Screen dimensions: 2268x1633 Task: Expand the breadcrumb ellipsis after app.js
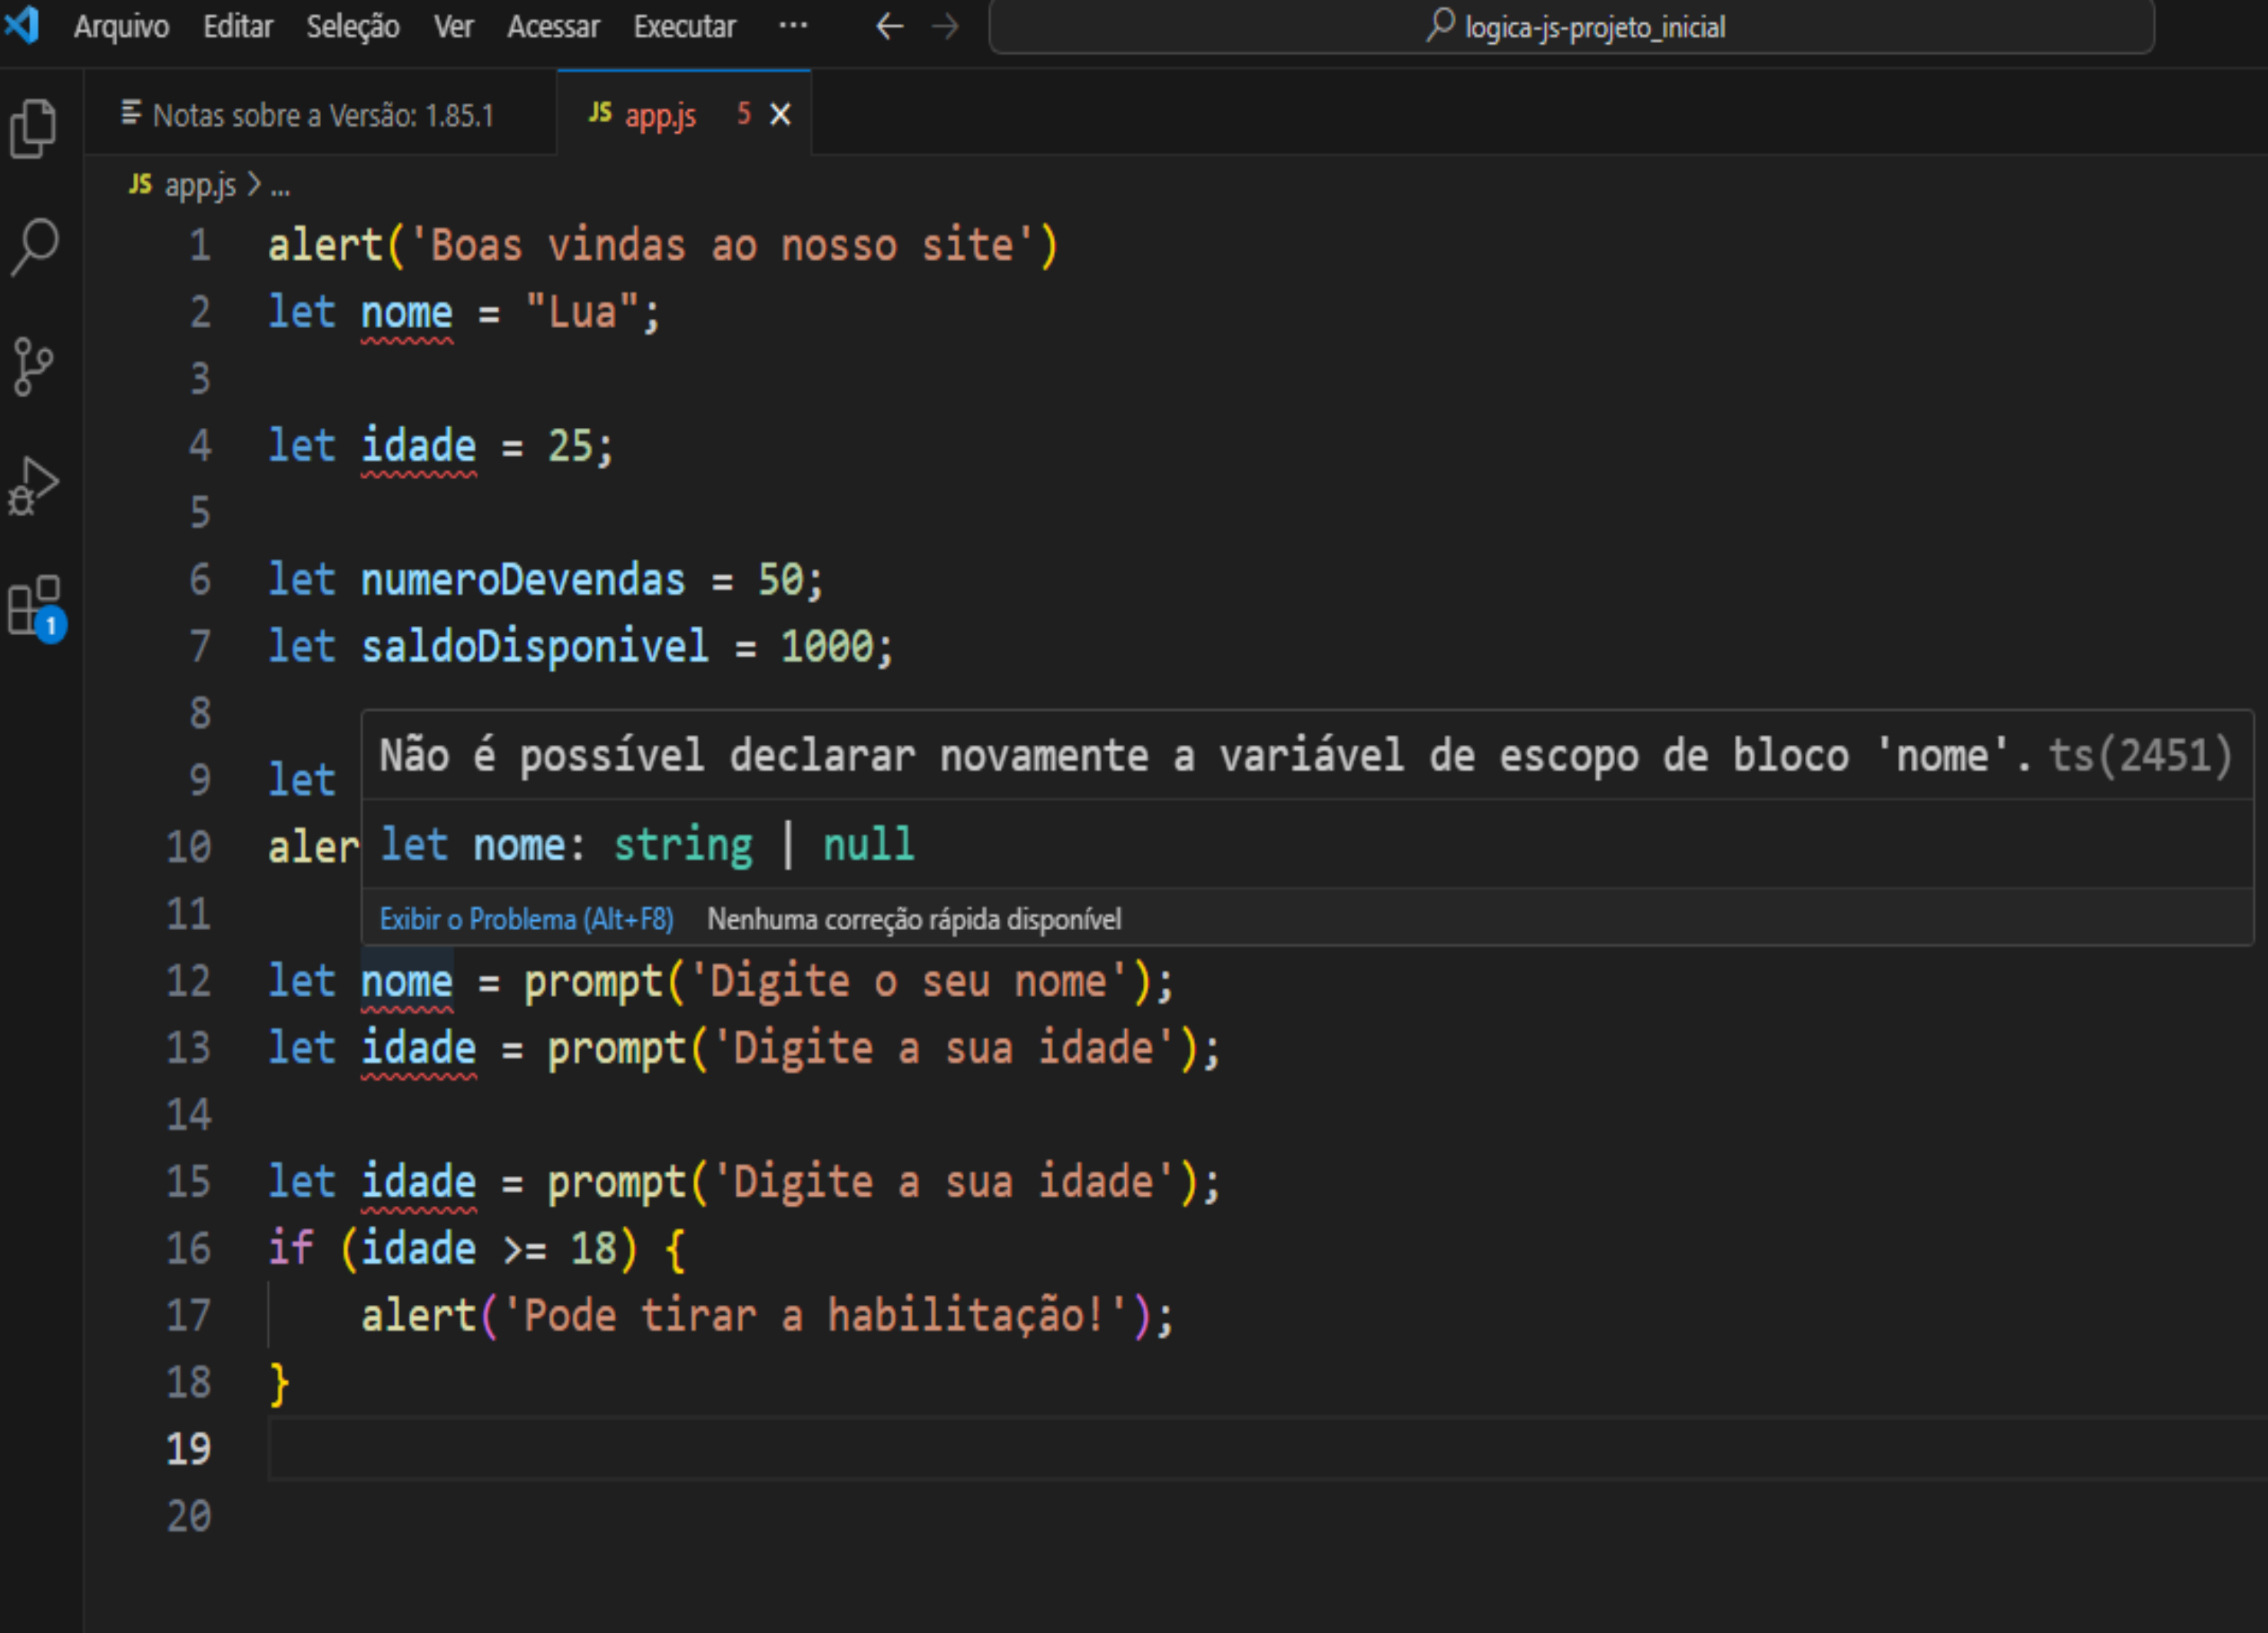(280, 187)
